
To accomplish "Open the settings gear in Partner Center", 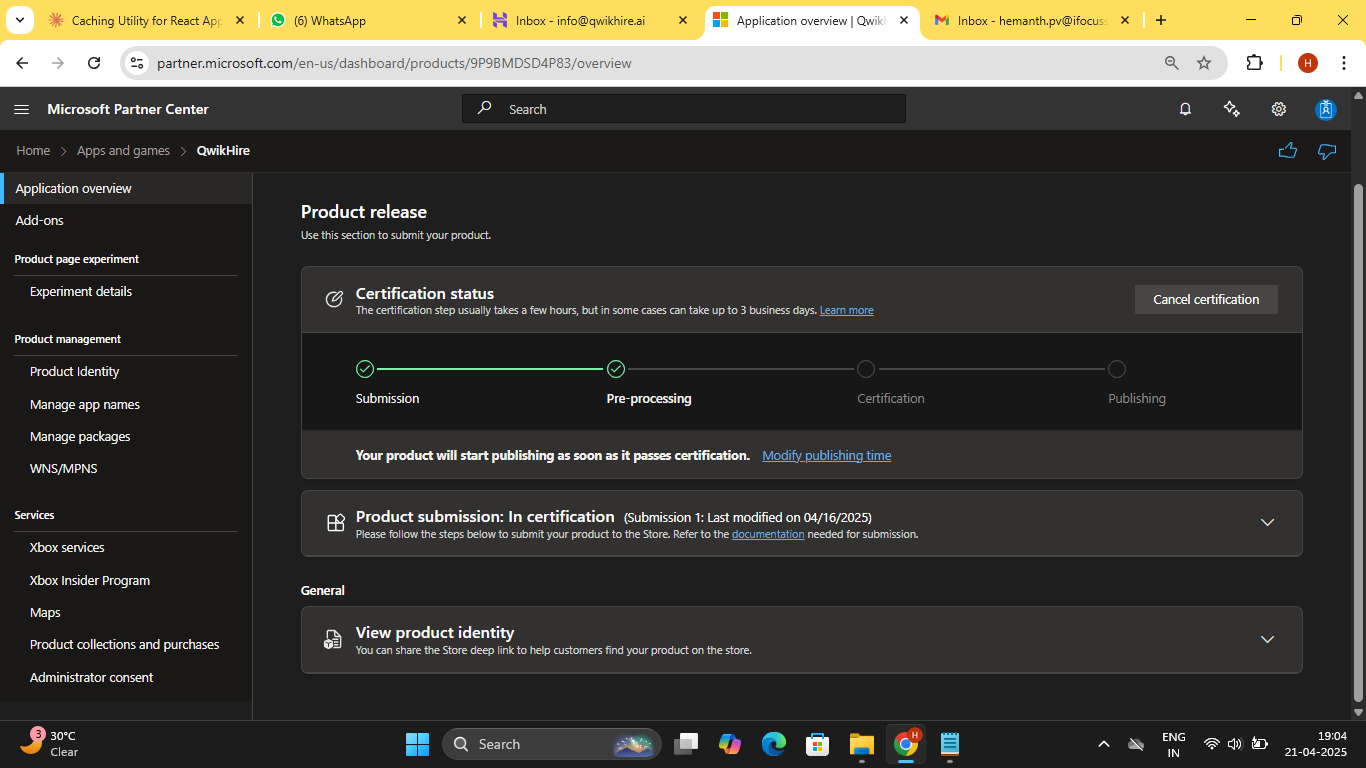I will pyautogui.click(x=1278, y=109).
